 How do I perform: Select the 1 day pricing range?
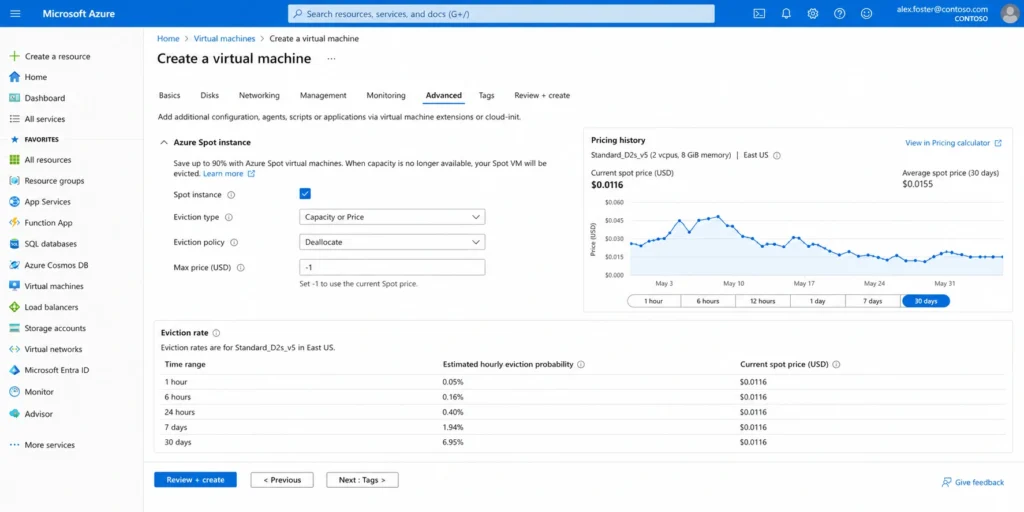click(818, 301)
